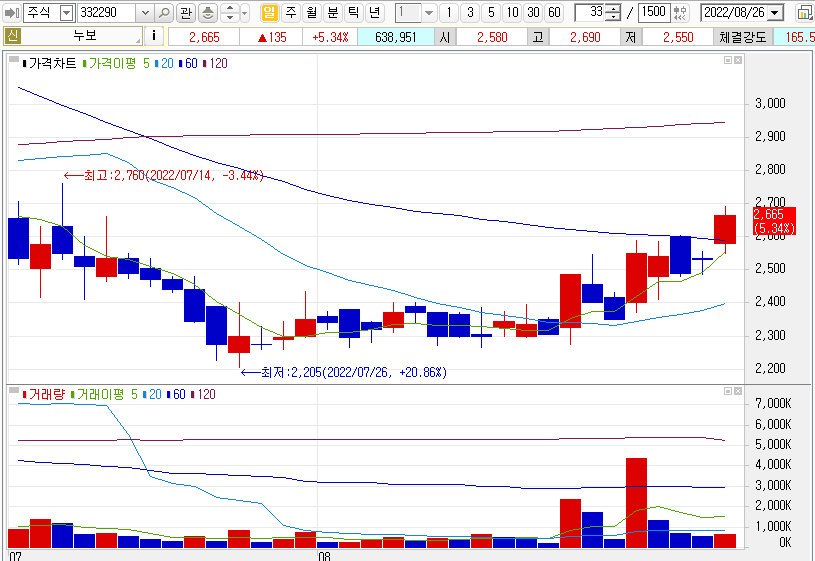Screen dimensions: 815x561
Task: Maximize the volume chart panel
Action: 728,391
